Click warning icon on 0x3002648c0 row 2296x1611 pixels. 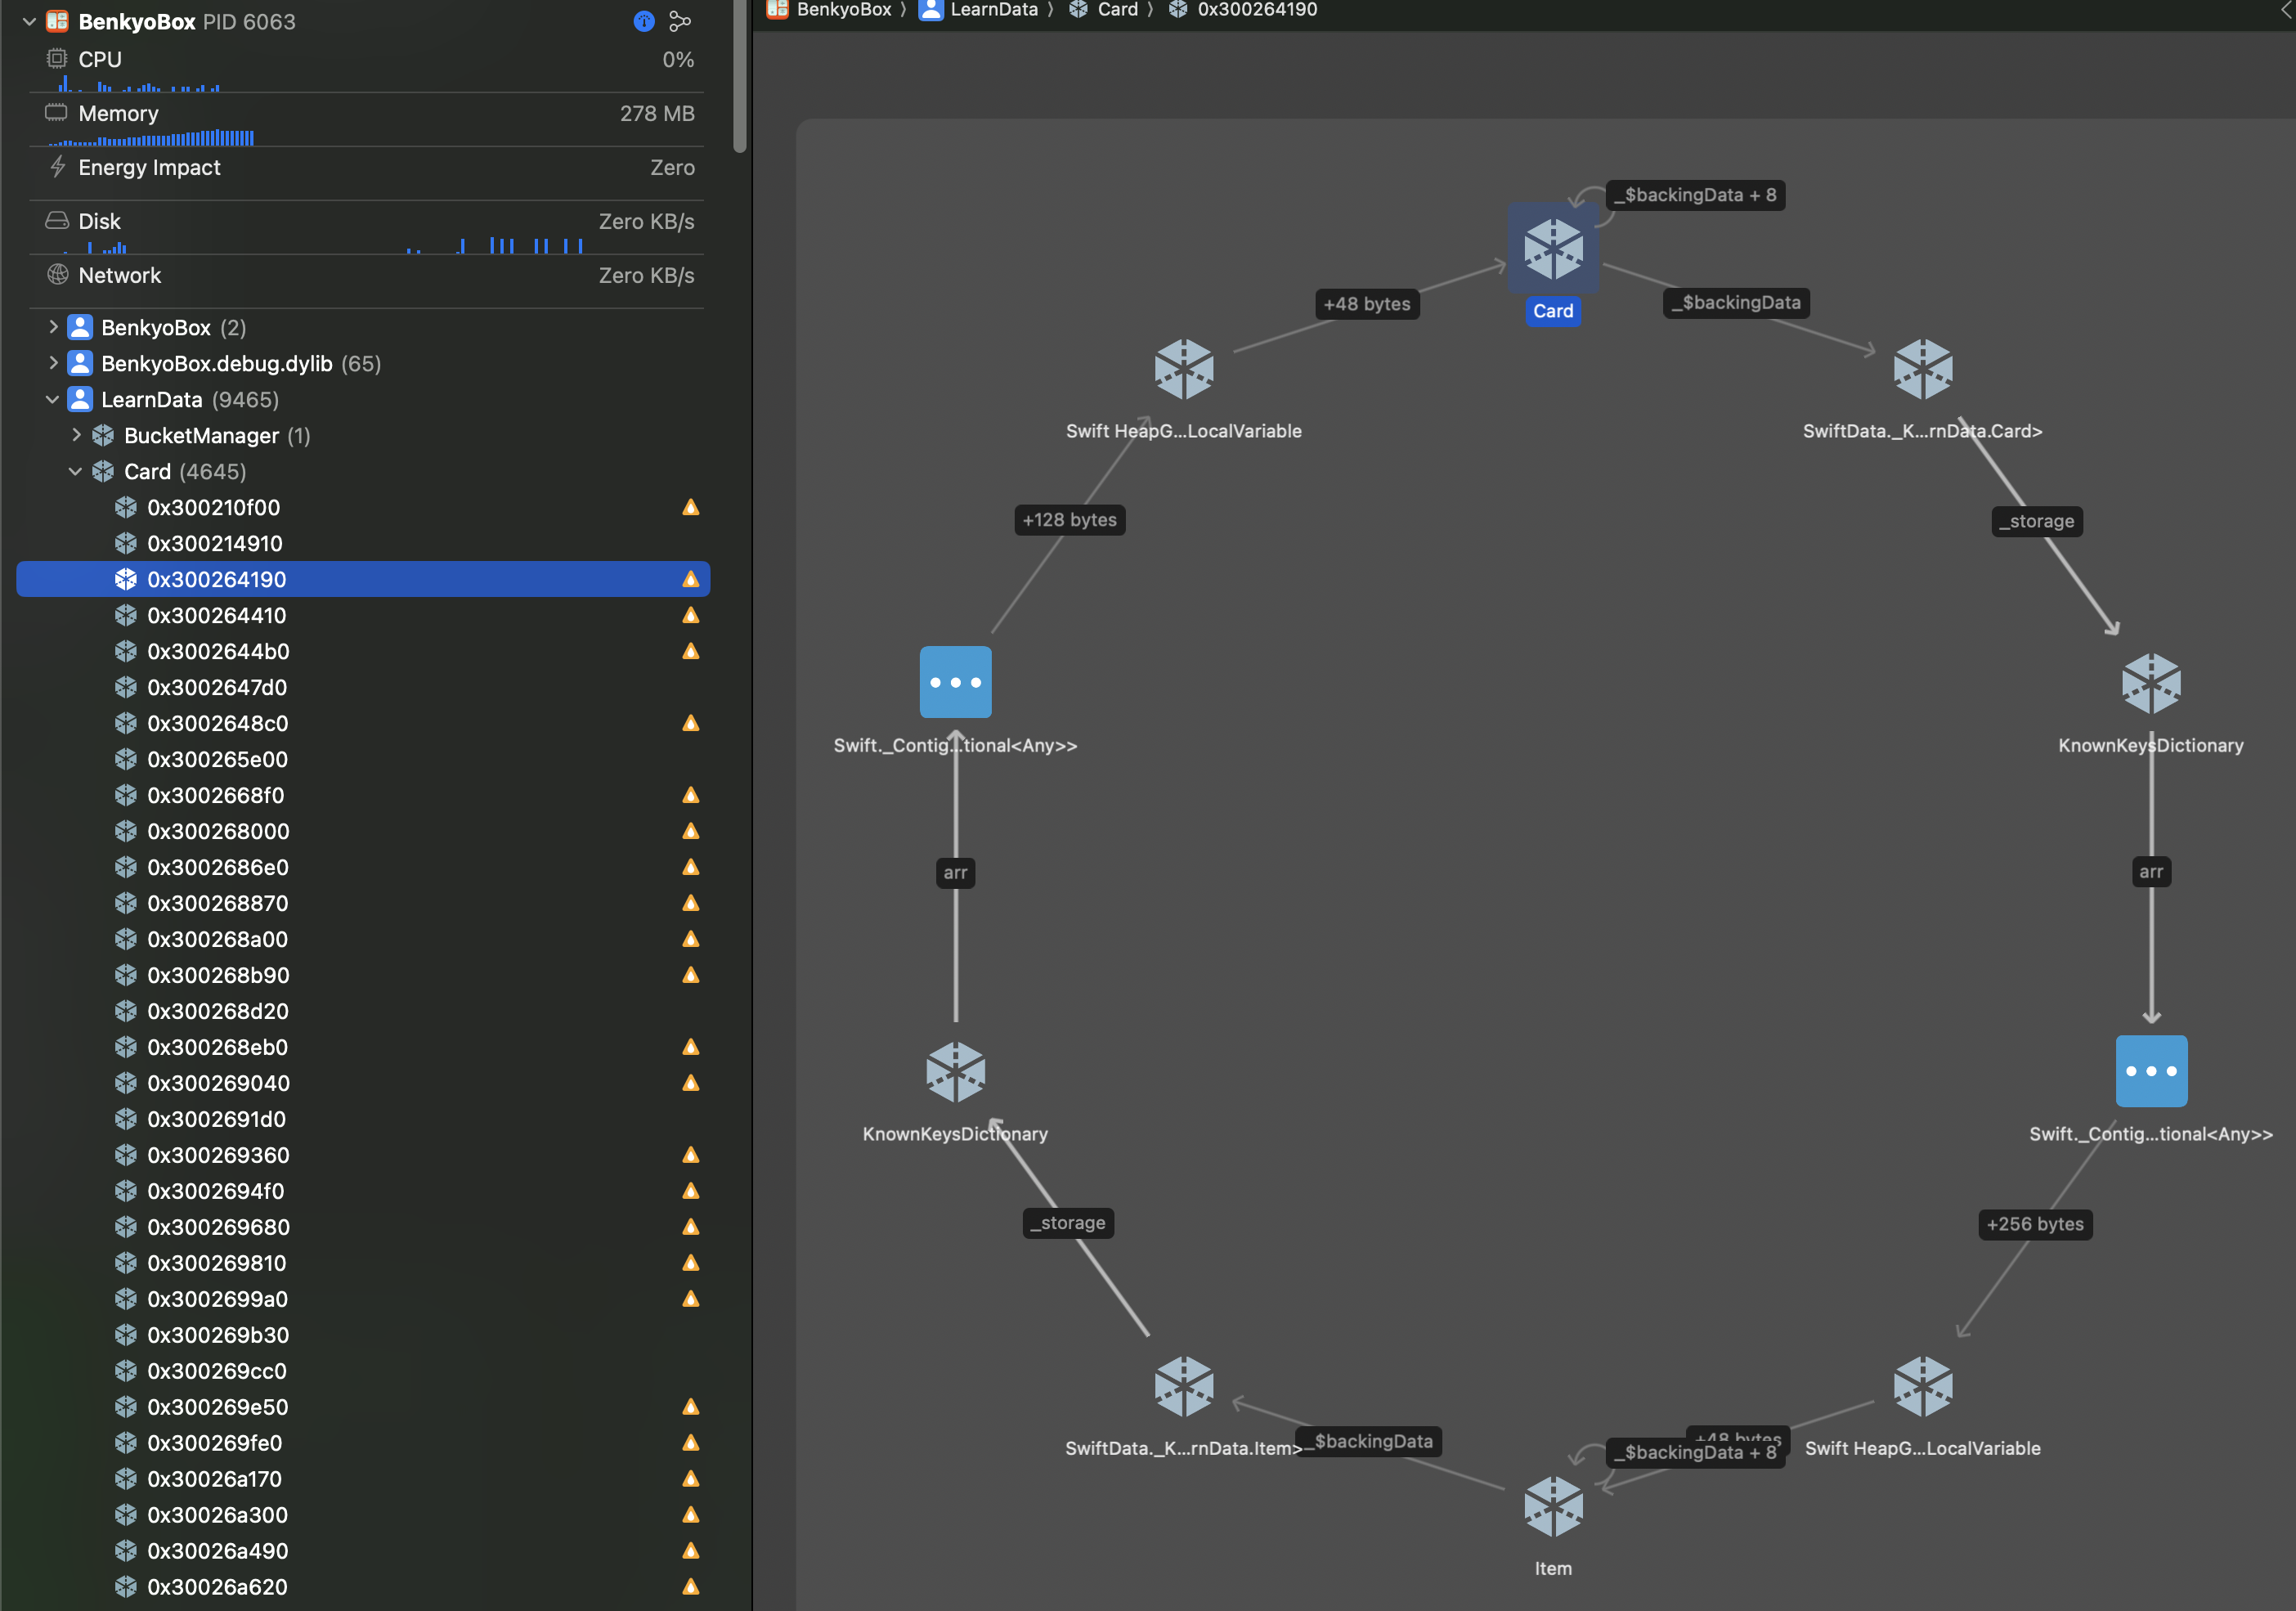(x=690, y=723)
